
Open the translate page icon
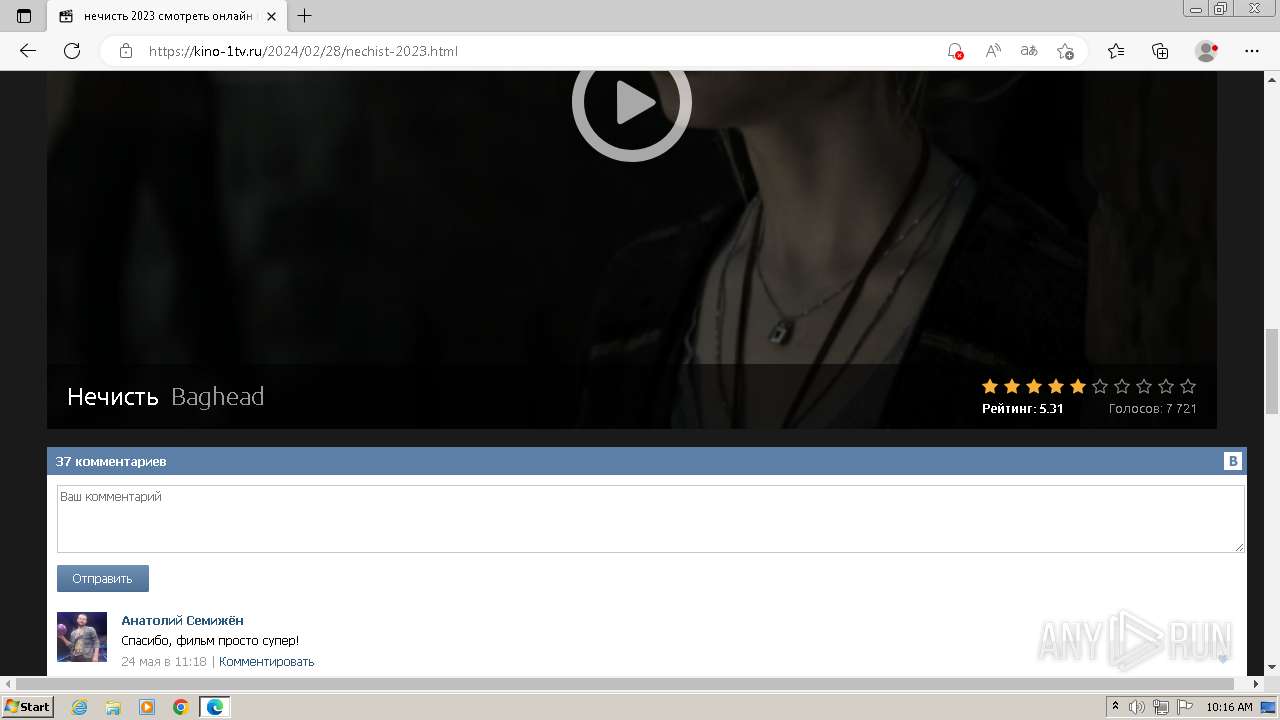click(1029, 51)
